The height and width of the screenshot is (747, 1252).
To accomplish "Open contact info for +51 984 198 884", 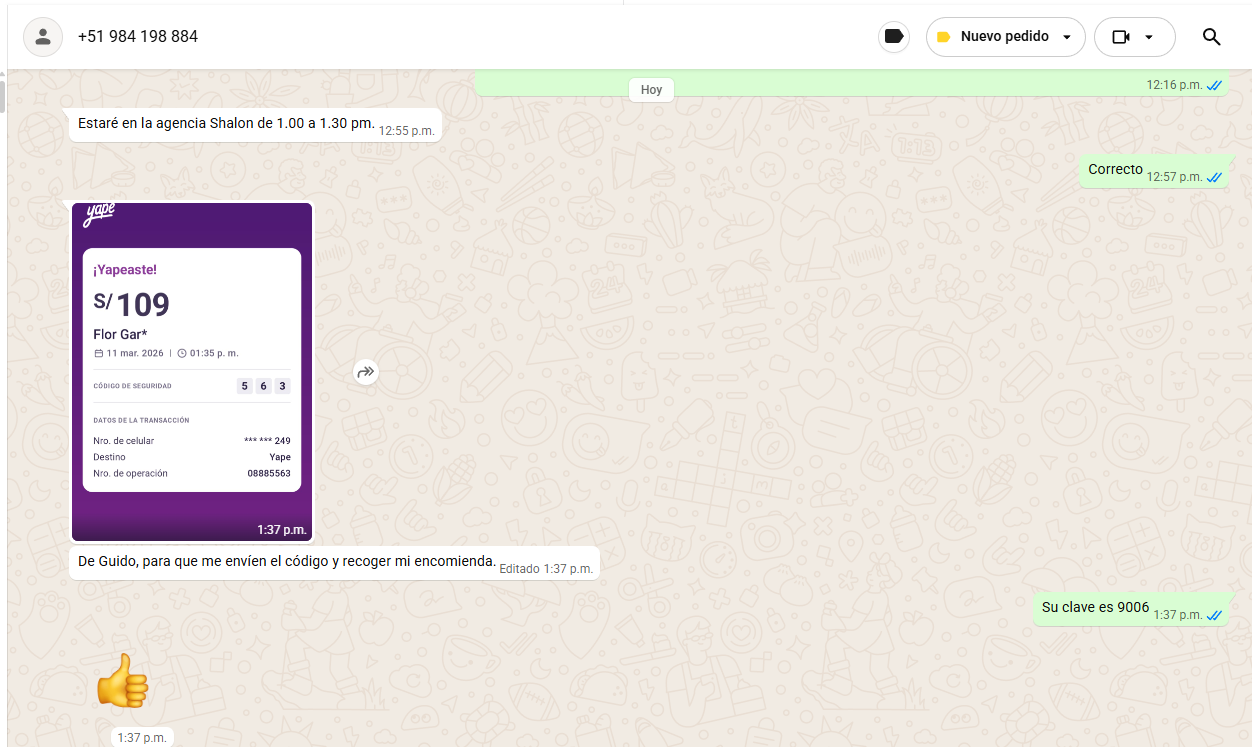I will point(138,37).
